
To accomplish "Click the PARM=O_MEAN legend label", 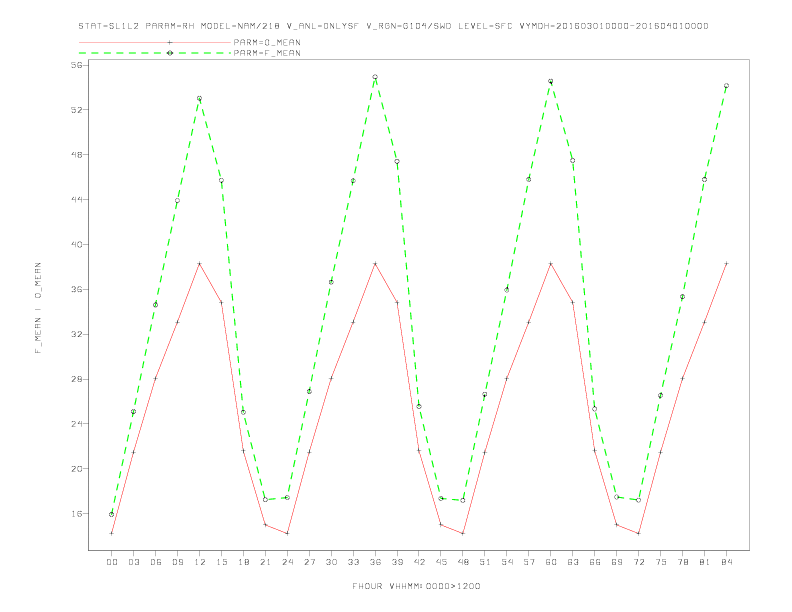I will 267,42.
